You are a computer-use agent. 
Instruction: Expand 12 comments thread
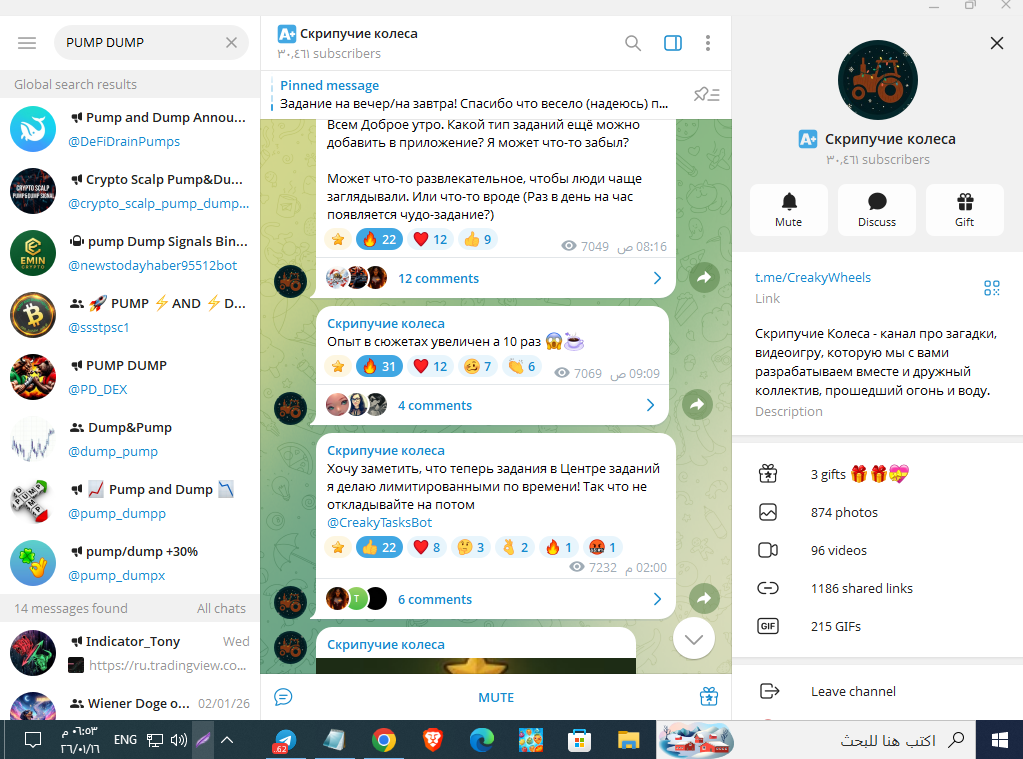496,279
